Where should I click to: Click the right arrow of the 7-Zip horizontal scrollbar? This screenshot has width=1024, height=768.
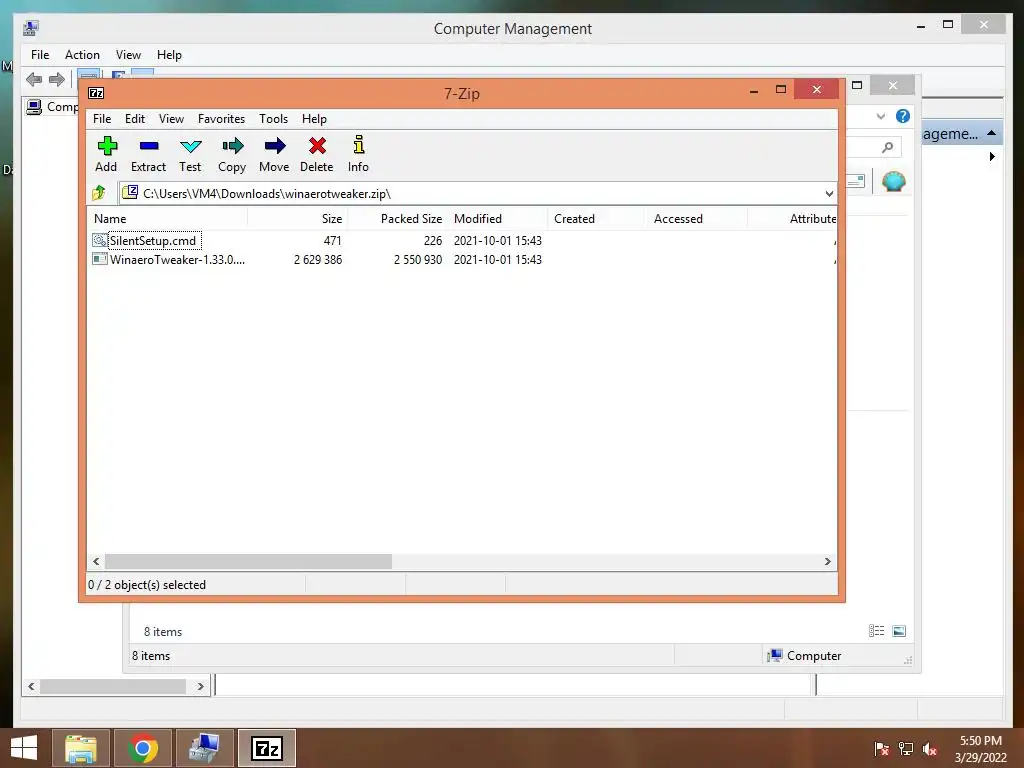(827, 562)
